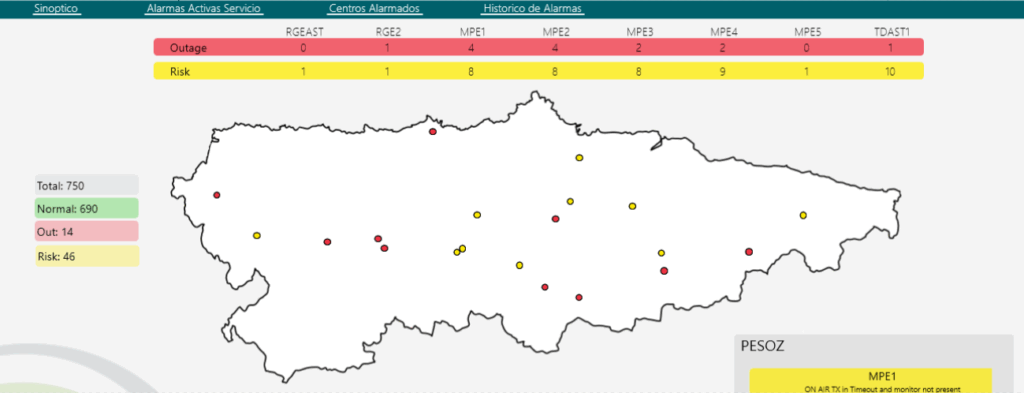Select the southernmost red map dot

point(579,297)
